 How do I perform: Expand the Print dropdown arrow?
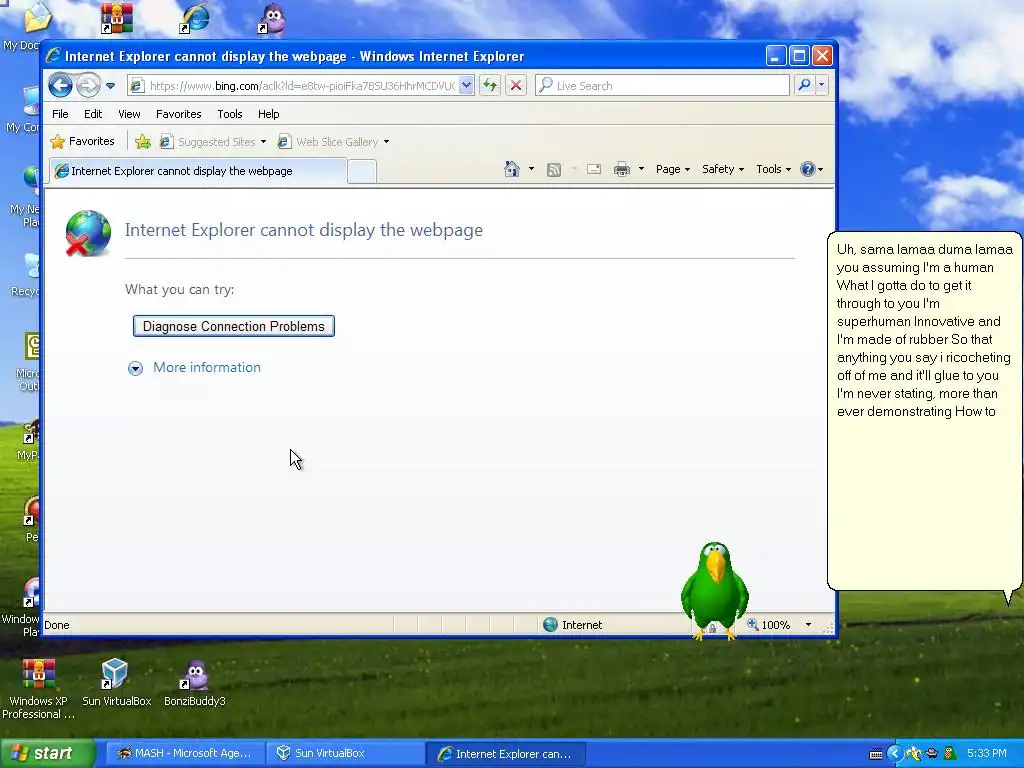point(641,169)
